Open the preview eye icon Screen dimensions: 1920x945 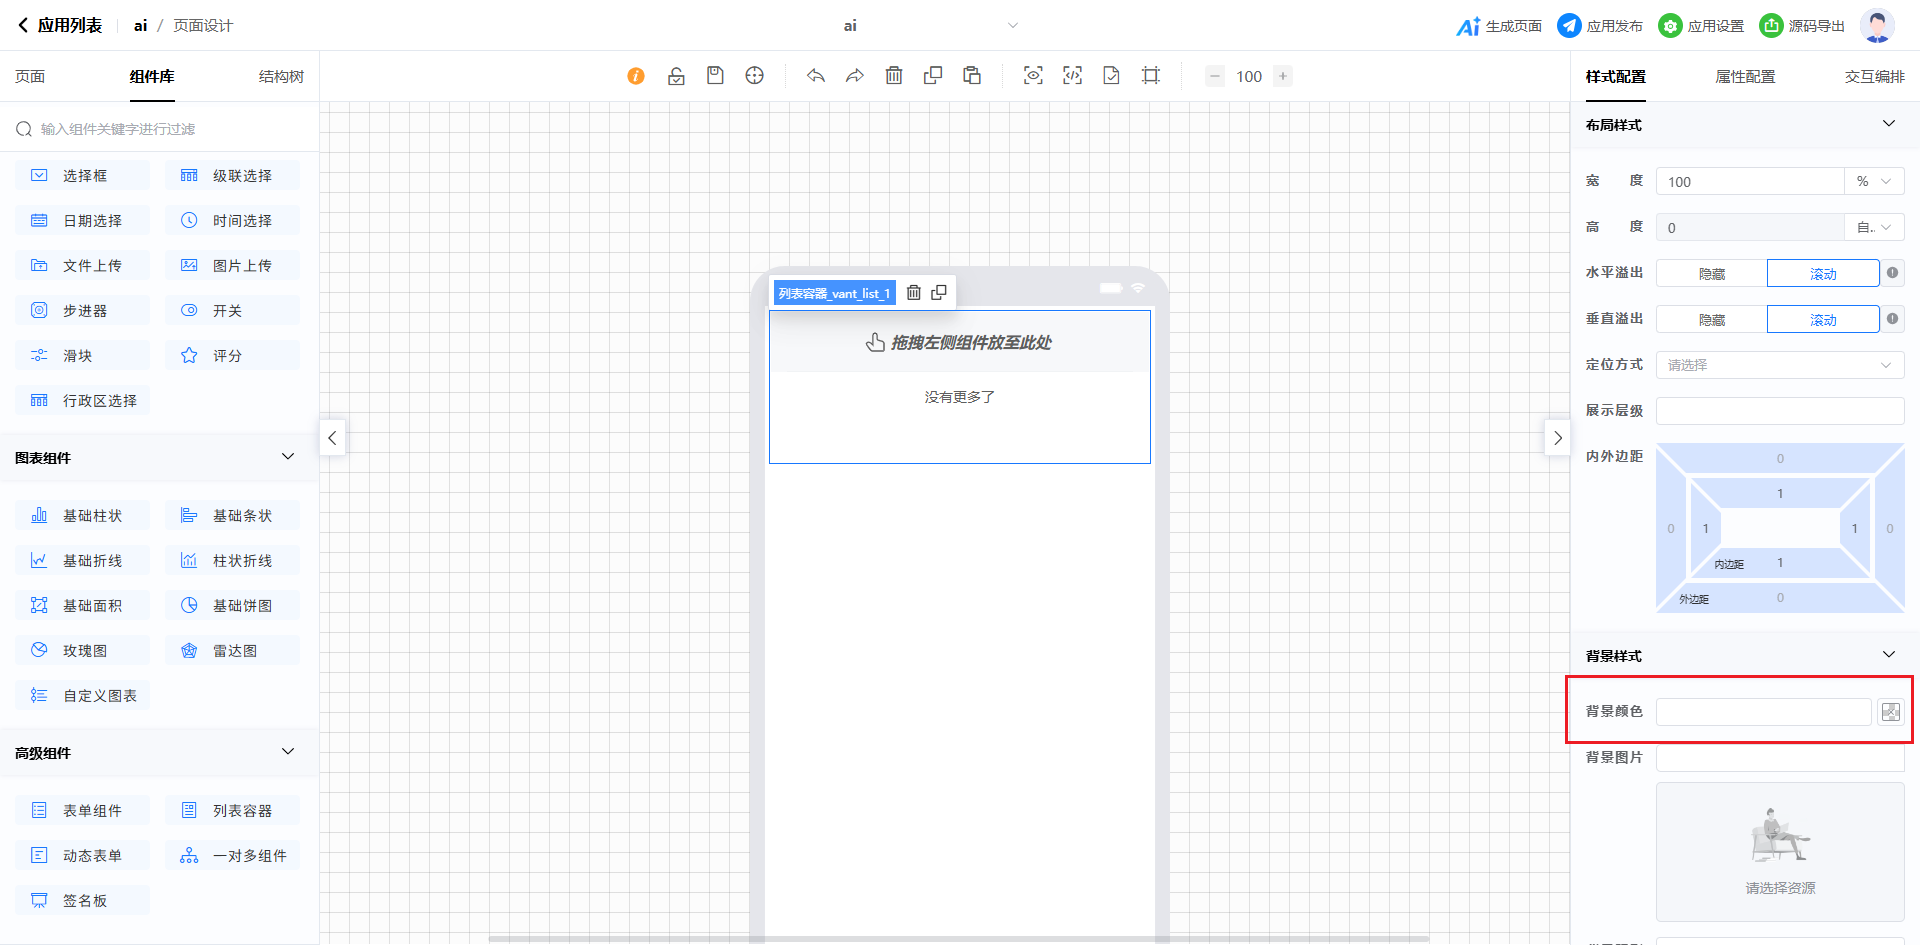1033,76
